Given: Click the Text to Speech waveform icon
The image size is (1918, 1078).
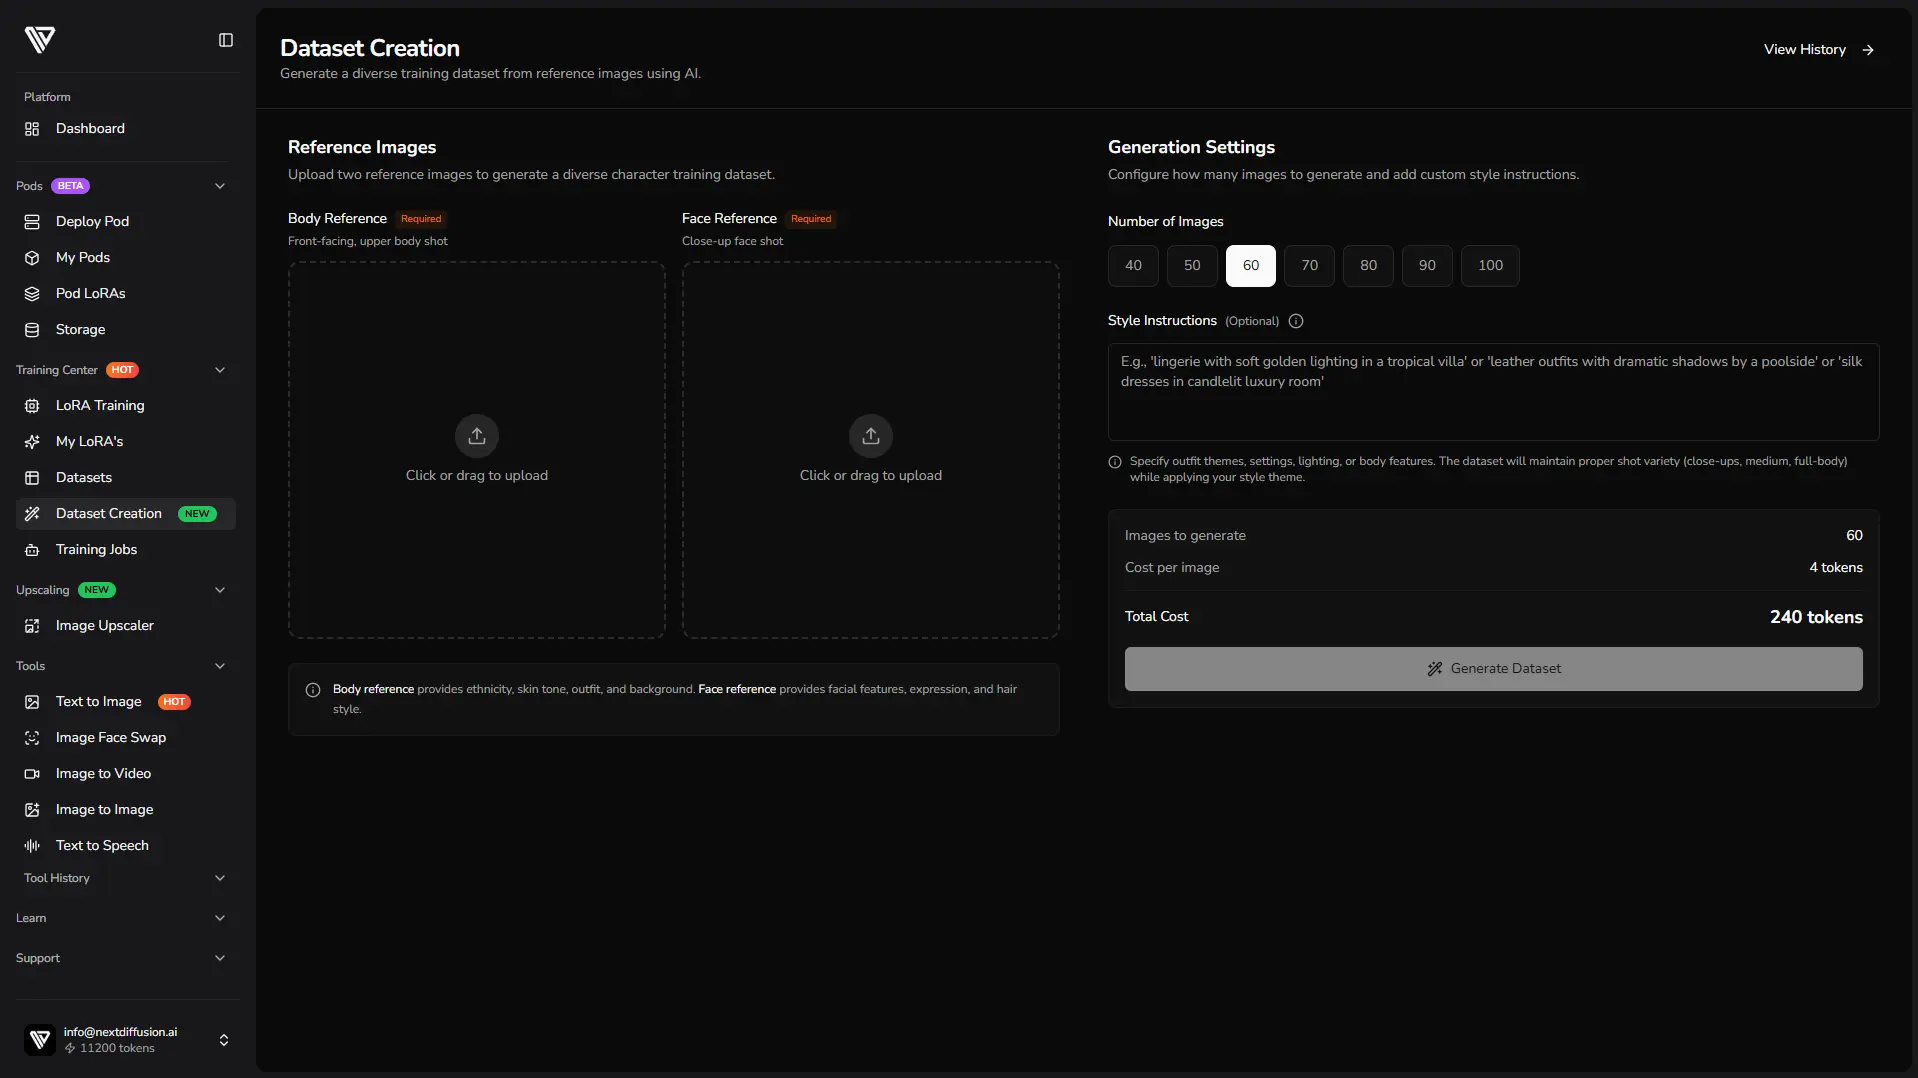Looking at the screenshot, I should (32, 846).
